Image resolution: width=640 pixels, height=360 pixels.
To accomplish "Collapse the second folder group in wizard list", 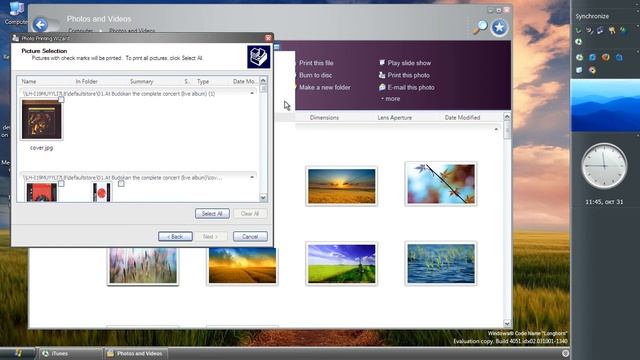I will tap(252, 177).
